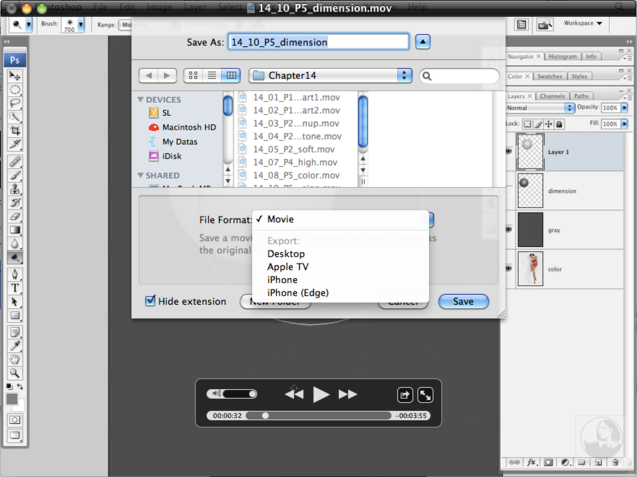This screenshot has height=477, width=637.
Task: Enter full screen from player controls
Action: click(425, 395)
